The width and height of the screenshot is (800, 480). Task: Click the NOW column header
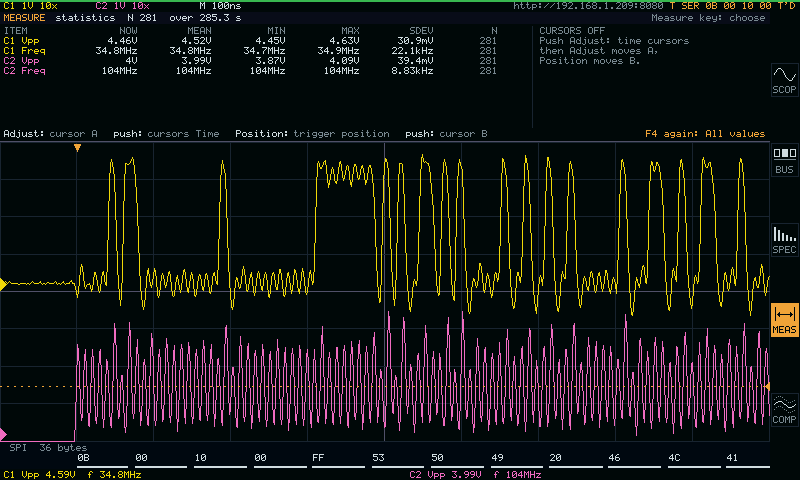pos(128,31)
